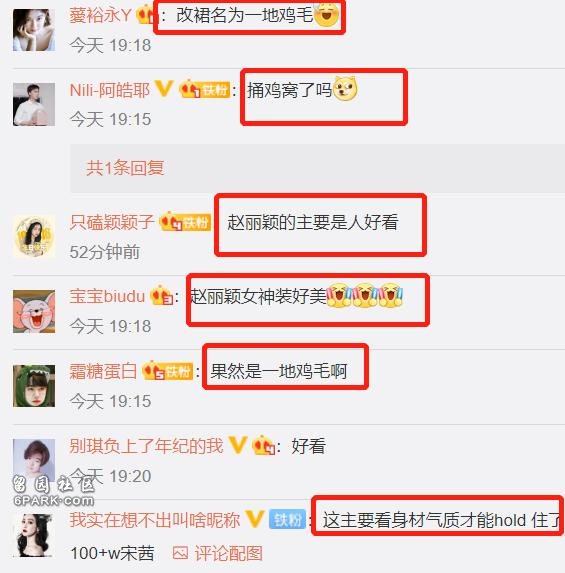Viewport: 565px width, 573px height.
Task: Click the Tom cat avatar of 宝宝biudu
Action: tap(34, 311)
